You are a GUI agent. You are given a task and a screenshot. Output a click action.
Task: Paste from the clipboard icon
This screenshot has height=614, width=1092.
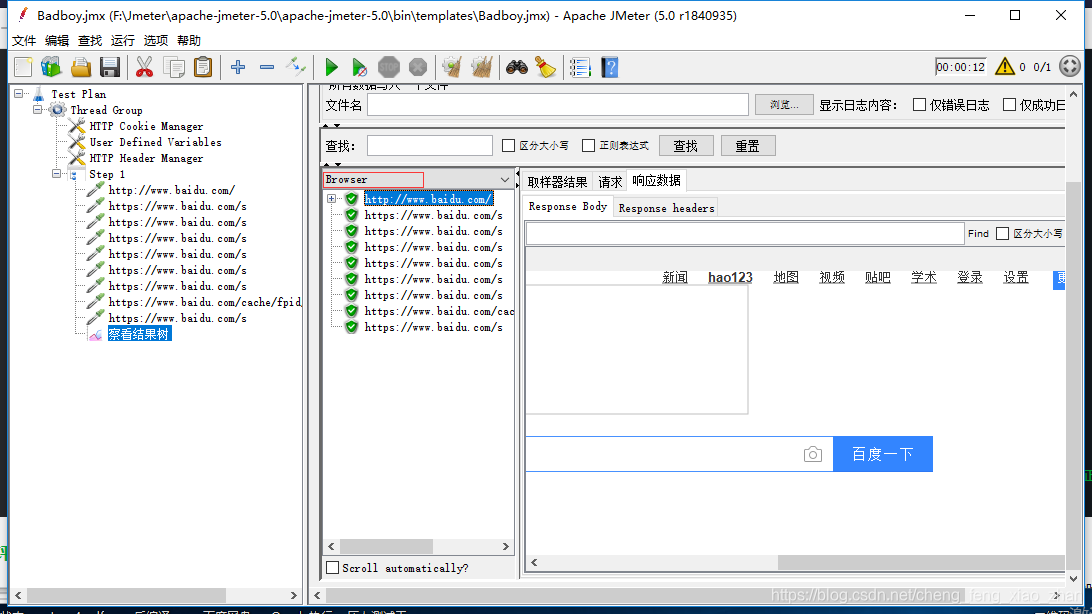pyautogui.click(x=203, y=68)
